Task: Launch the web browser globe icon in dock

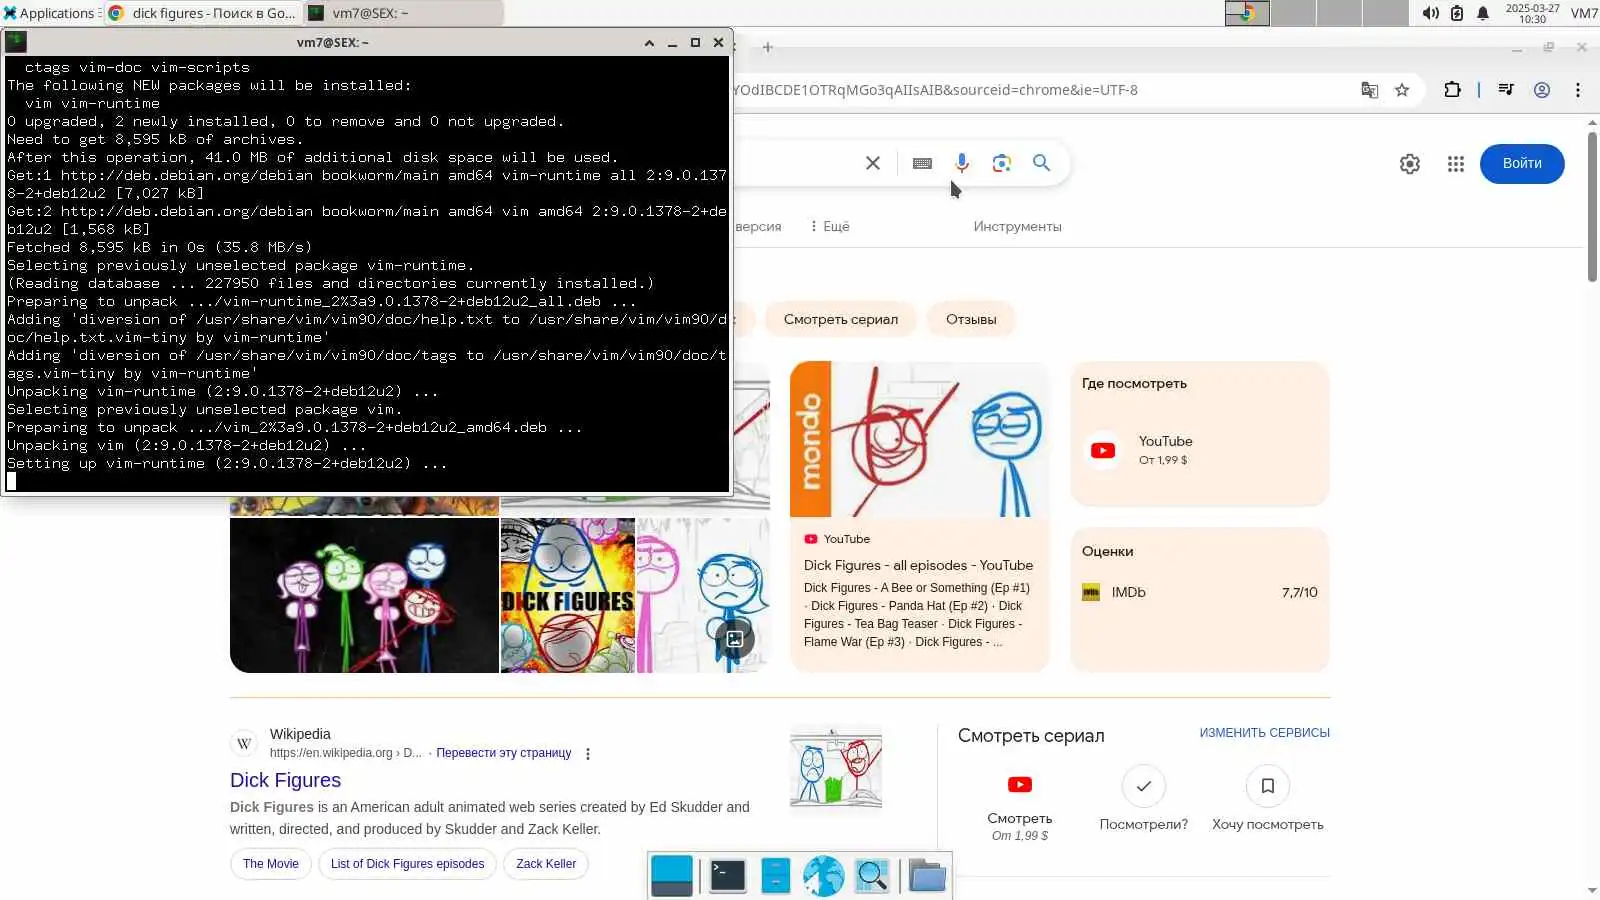Action: tap(823, 876)
